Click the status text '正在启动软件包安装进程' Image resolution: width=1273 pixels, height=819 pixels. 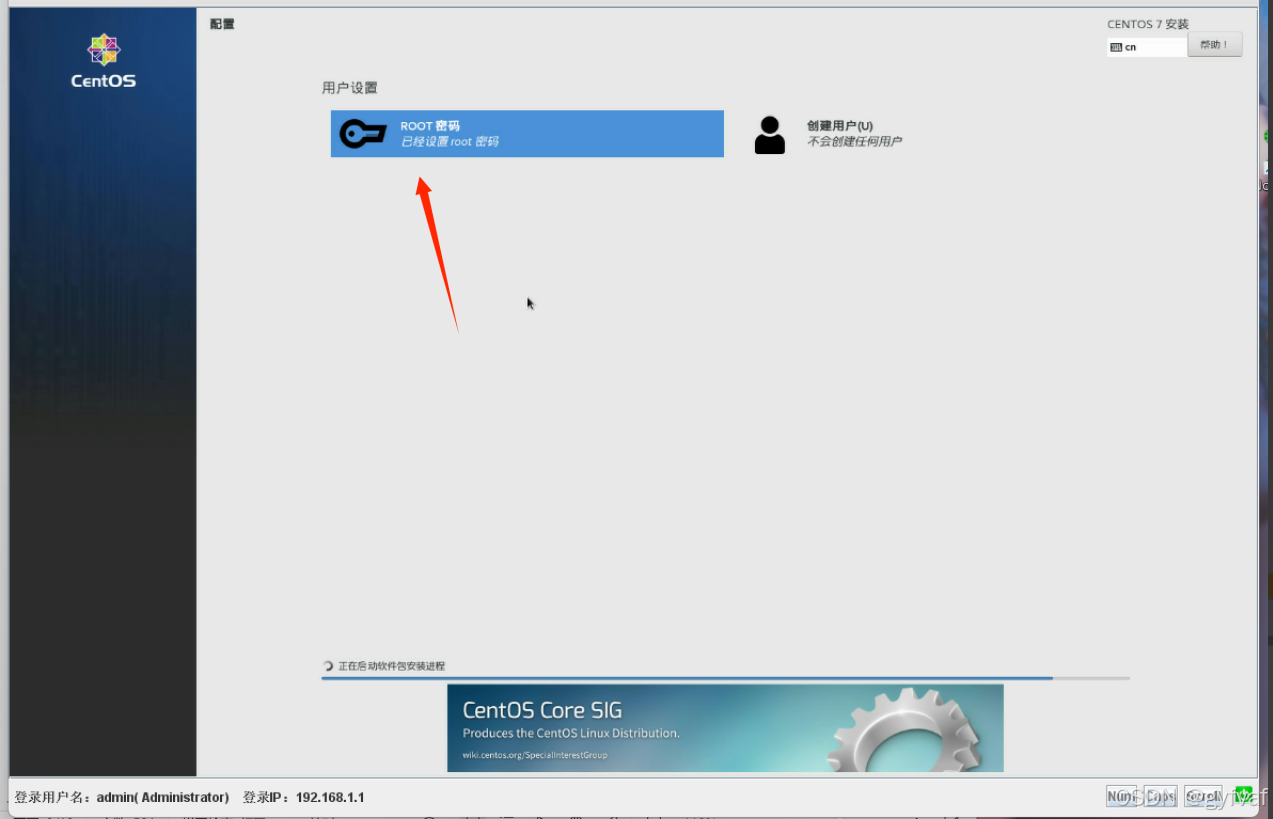tap(391, 666)
